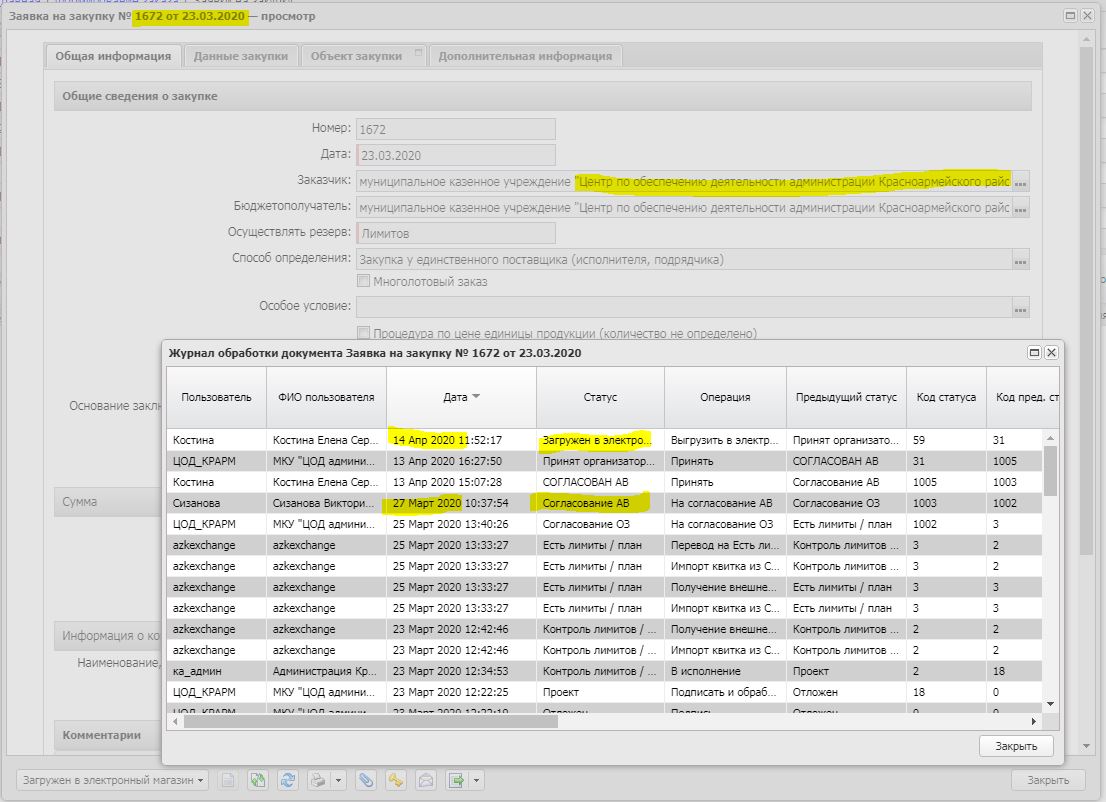Expand the print options dropdown arrow
This screenshot has height=802, width=1106.
click(338, 780)
